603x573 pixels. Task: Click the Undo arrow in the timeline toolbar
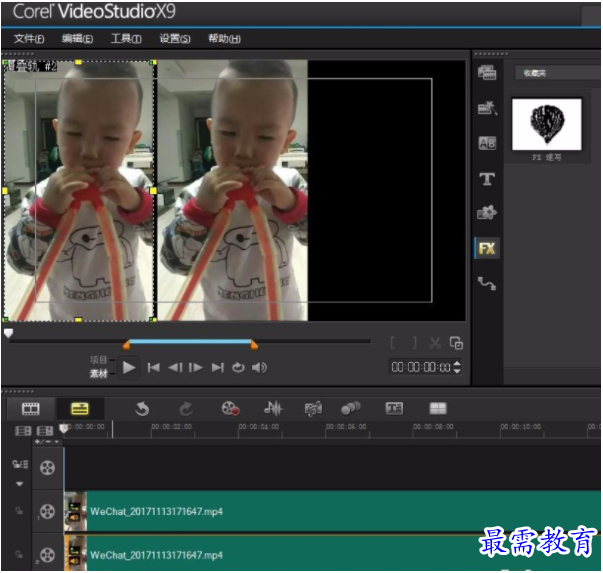[x=142, y=409]
